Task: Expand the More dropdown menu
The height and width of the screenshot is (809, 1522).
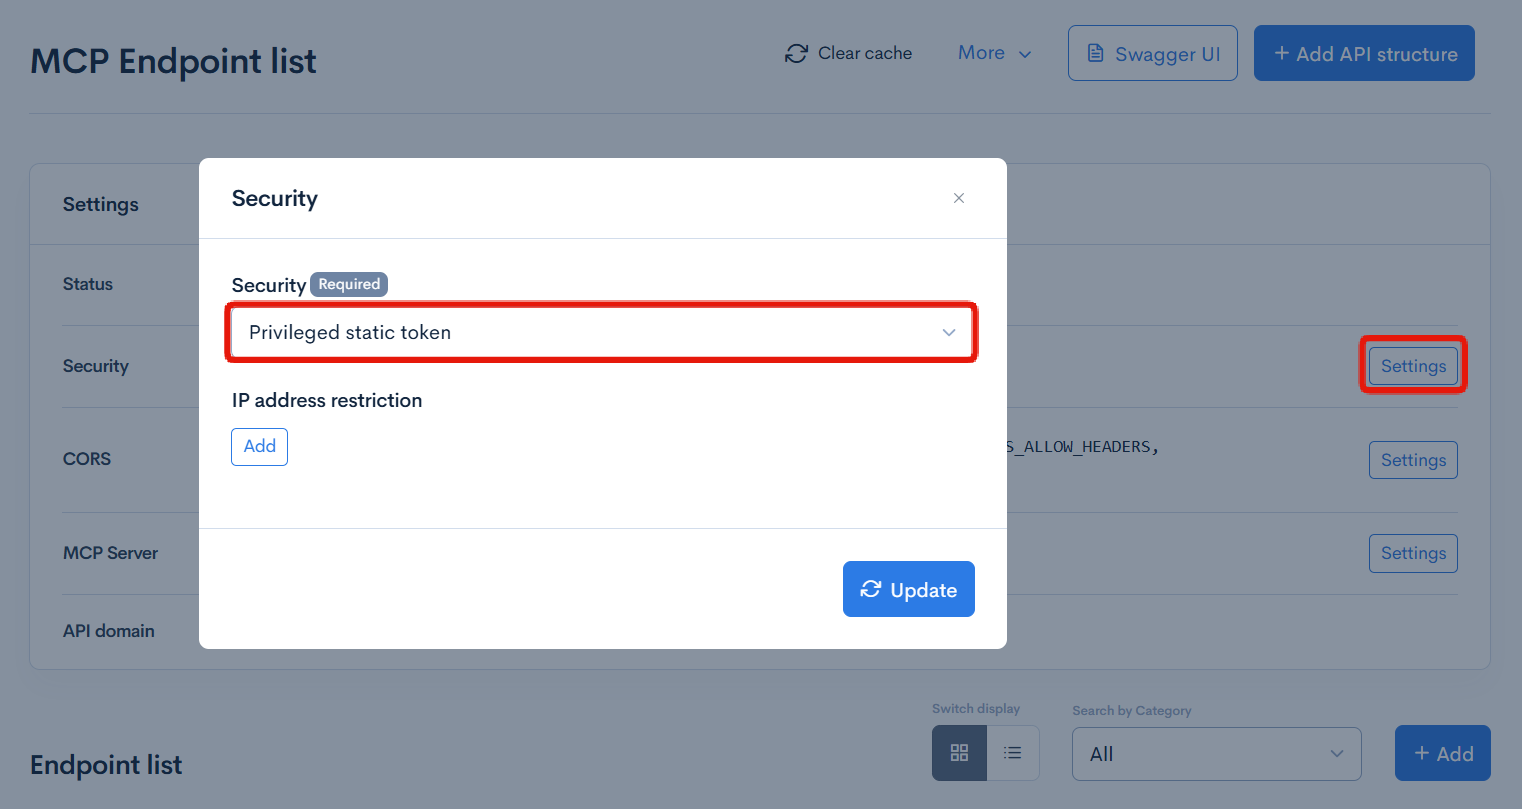Action: (994, 54)
